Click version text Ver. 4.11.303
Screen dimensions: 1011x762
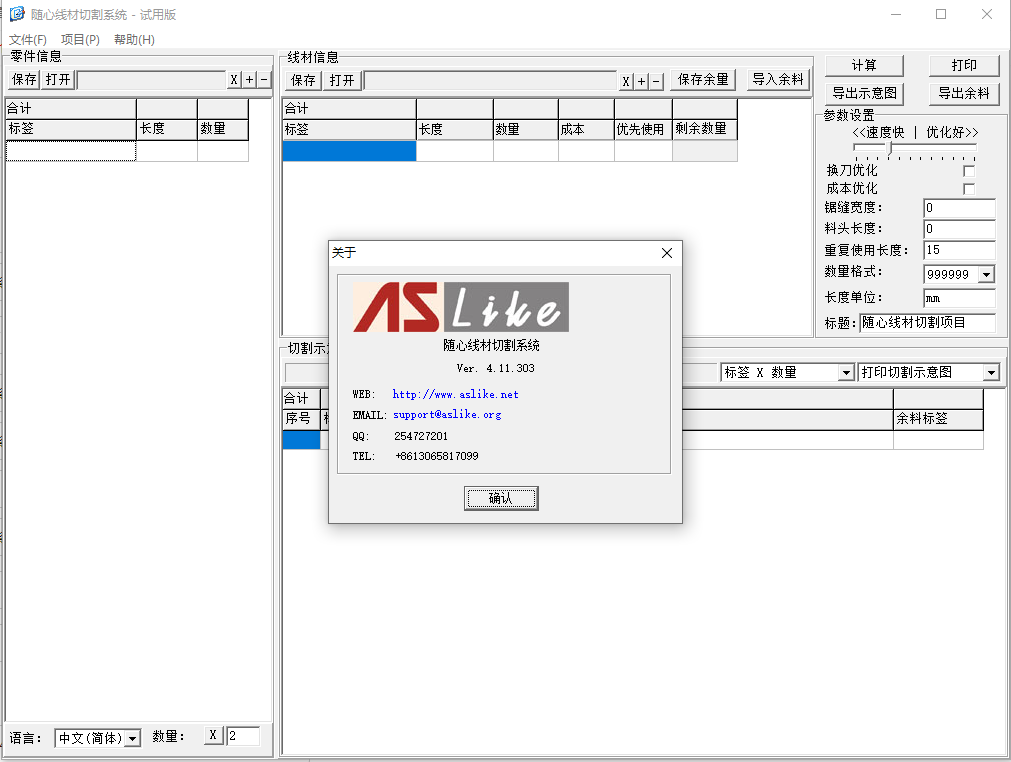click(495, 368)
